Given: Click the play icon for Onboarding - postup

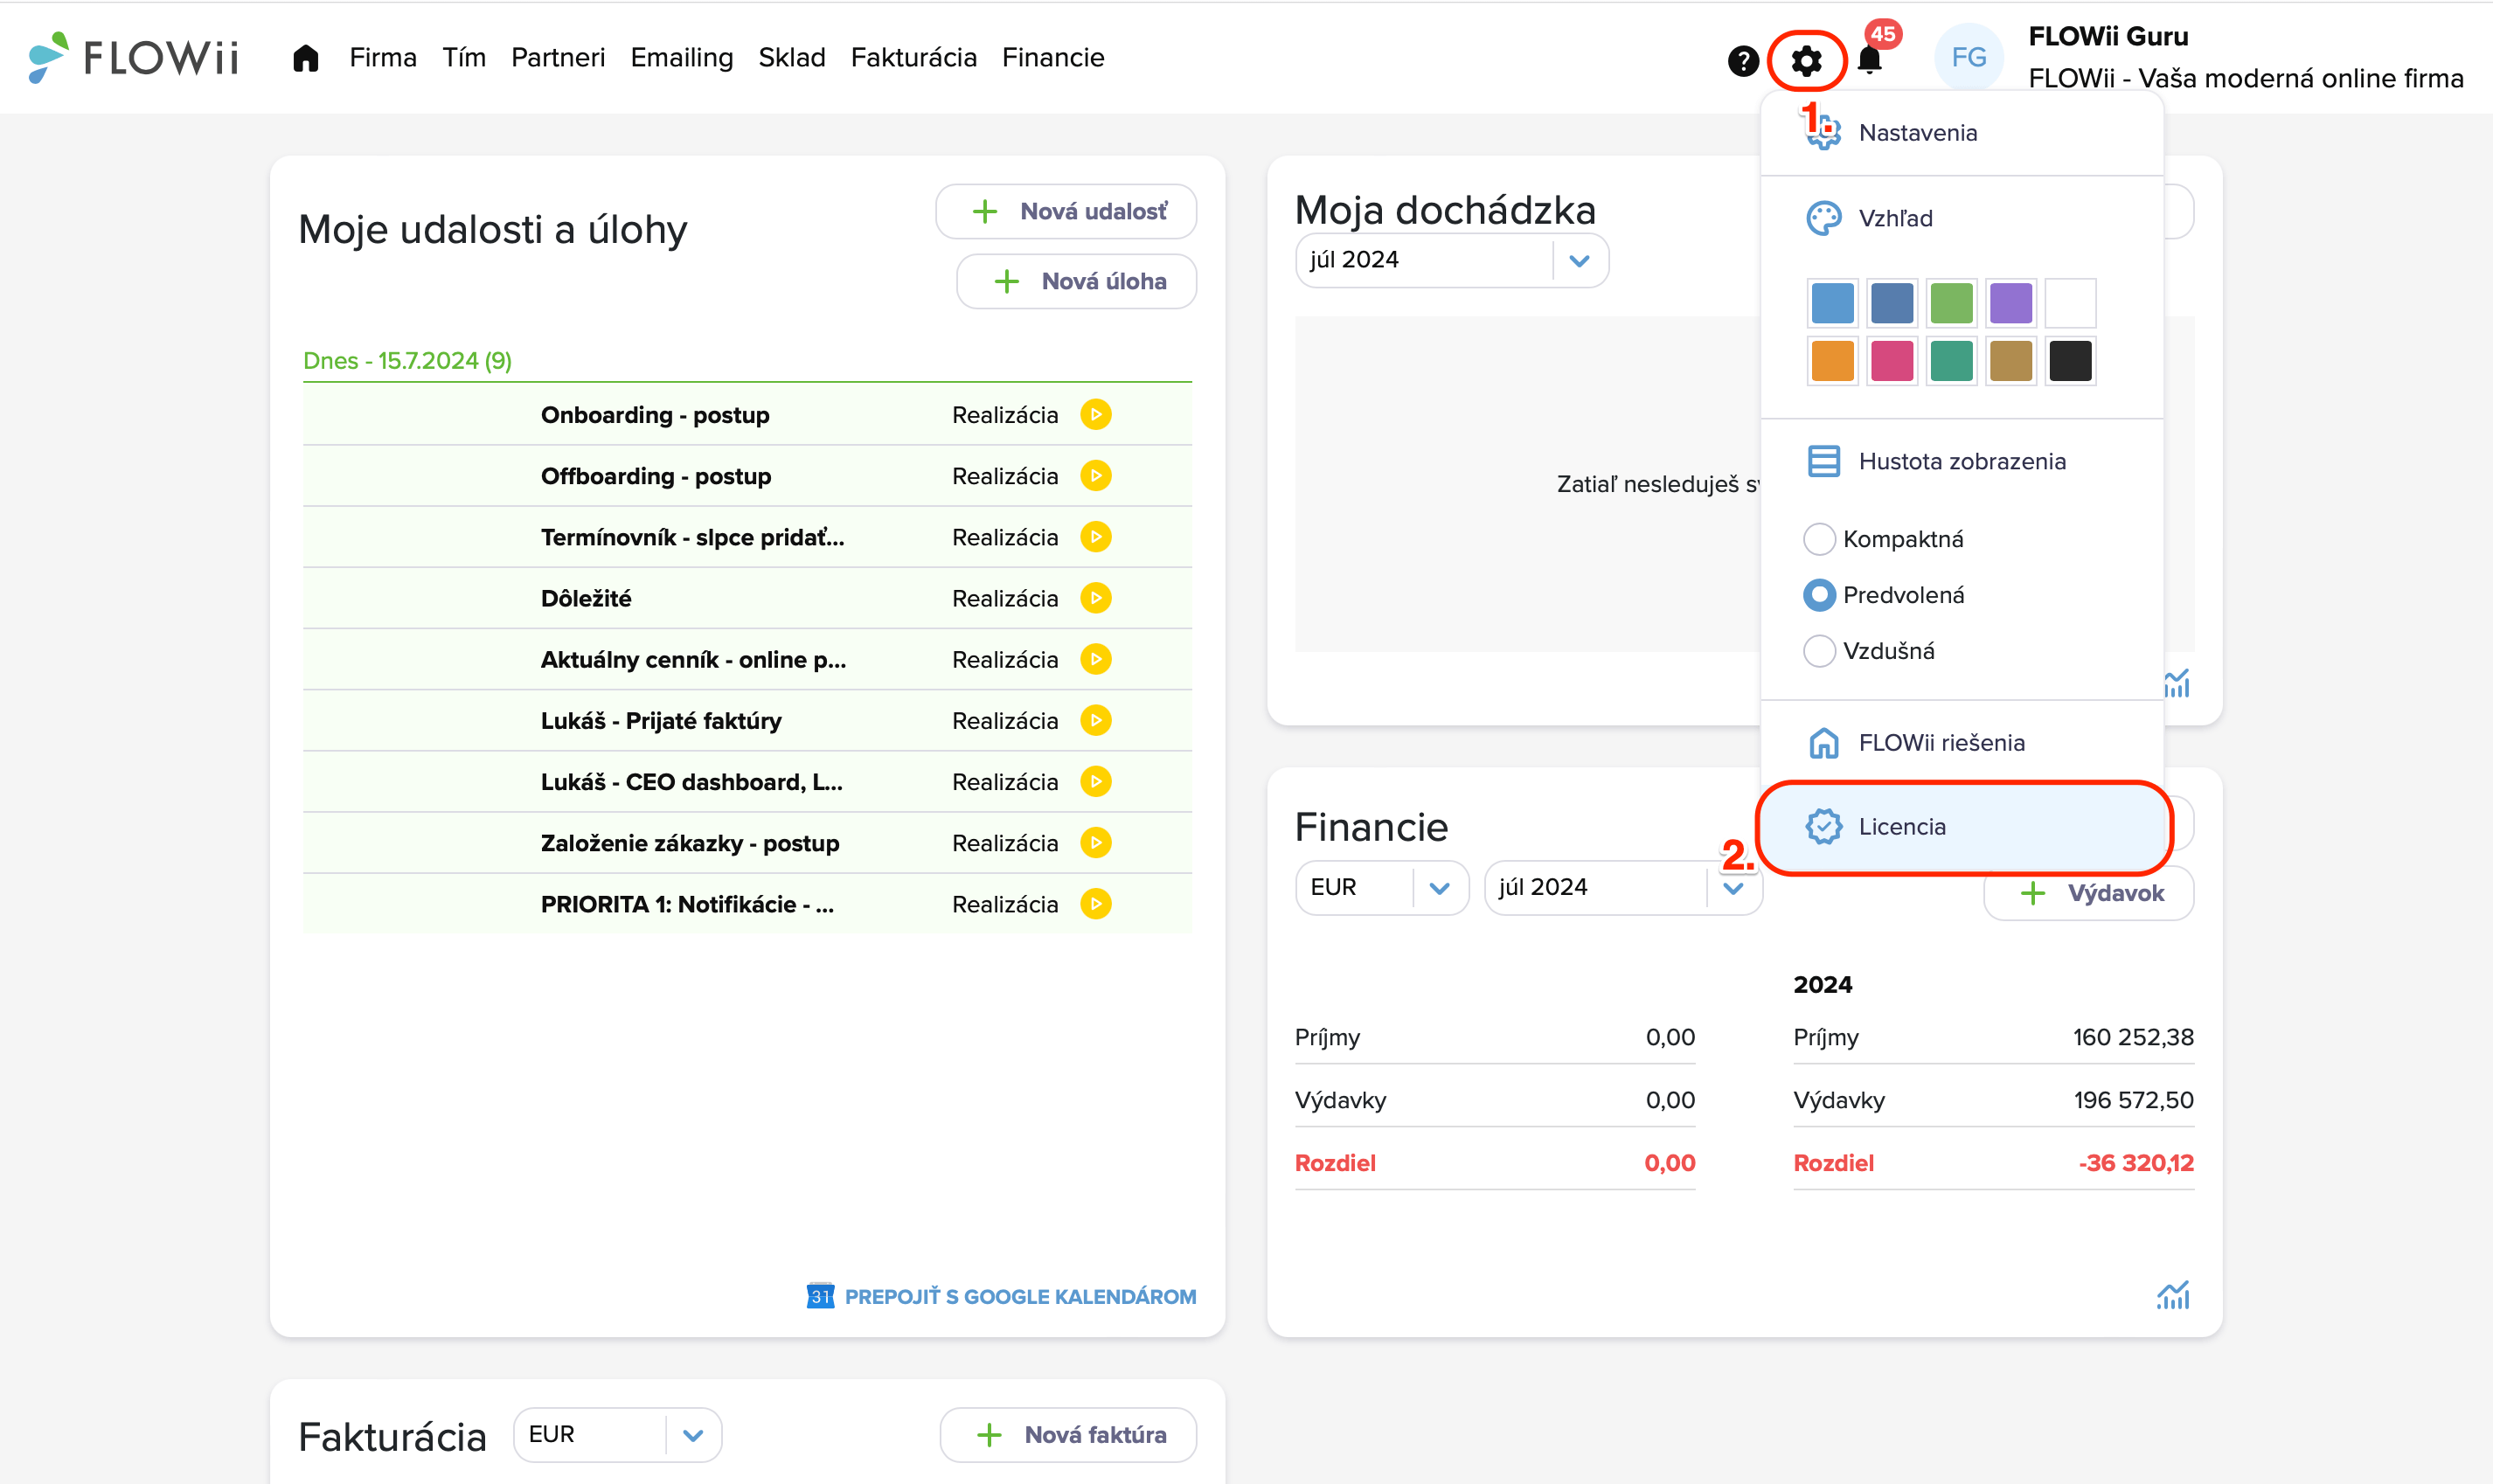Looking at the screenshot, I should pos(1096,414).
